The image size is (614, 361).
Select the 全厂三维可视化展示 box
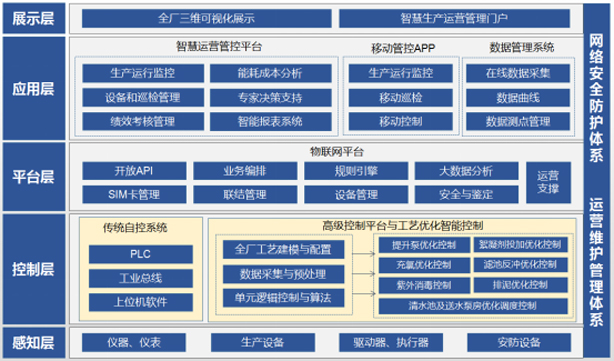[206, 18]
